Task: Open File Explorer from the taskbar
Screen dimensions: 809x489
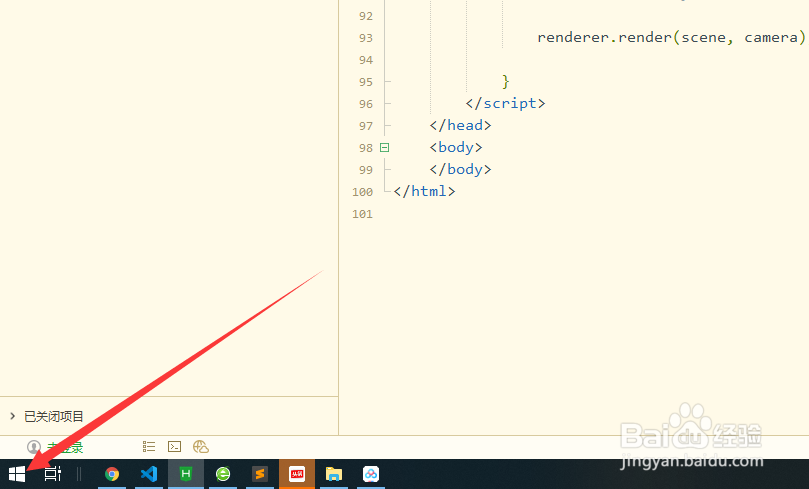Action: tap(334, 474)
